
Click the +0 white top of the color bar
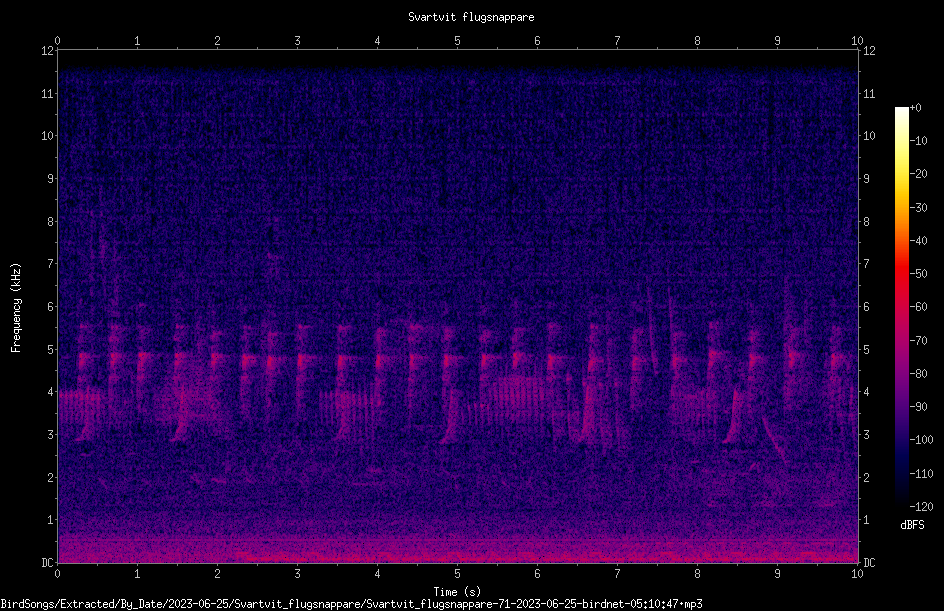pos(902,109)
